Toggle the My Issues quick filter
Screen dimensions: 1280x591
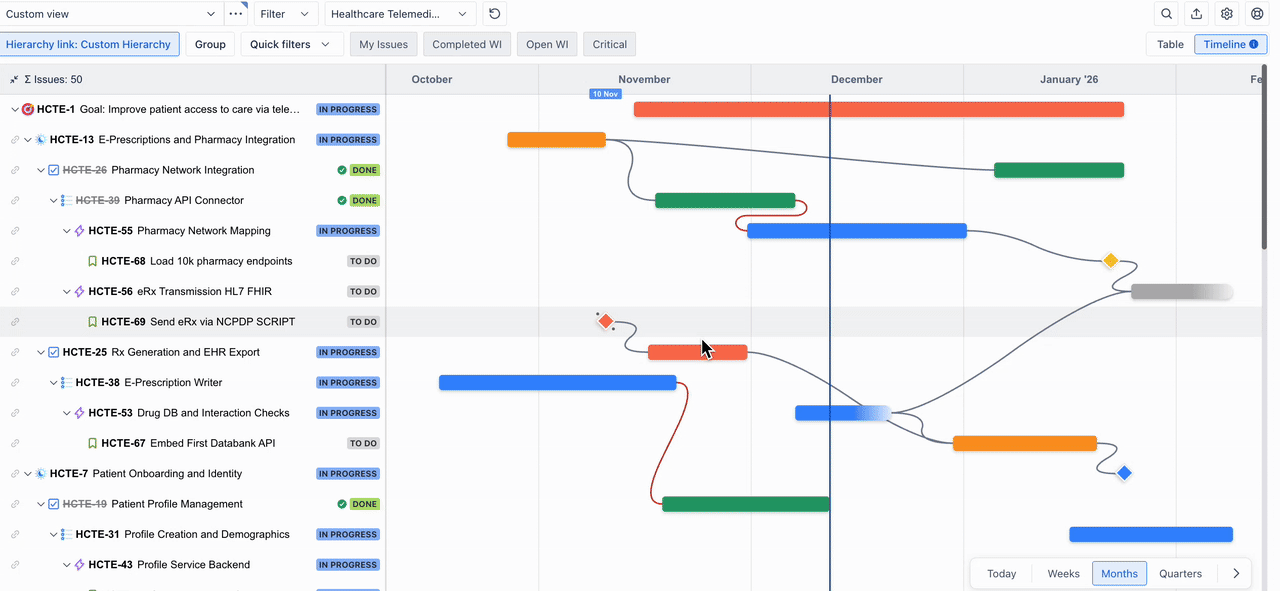[x=383, y=44]
